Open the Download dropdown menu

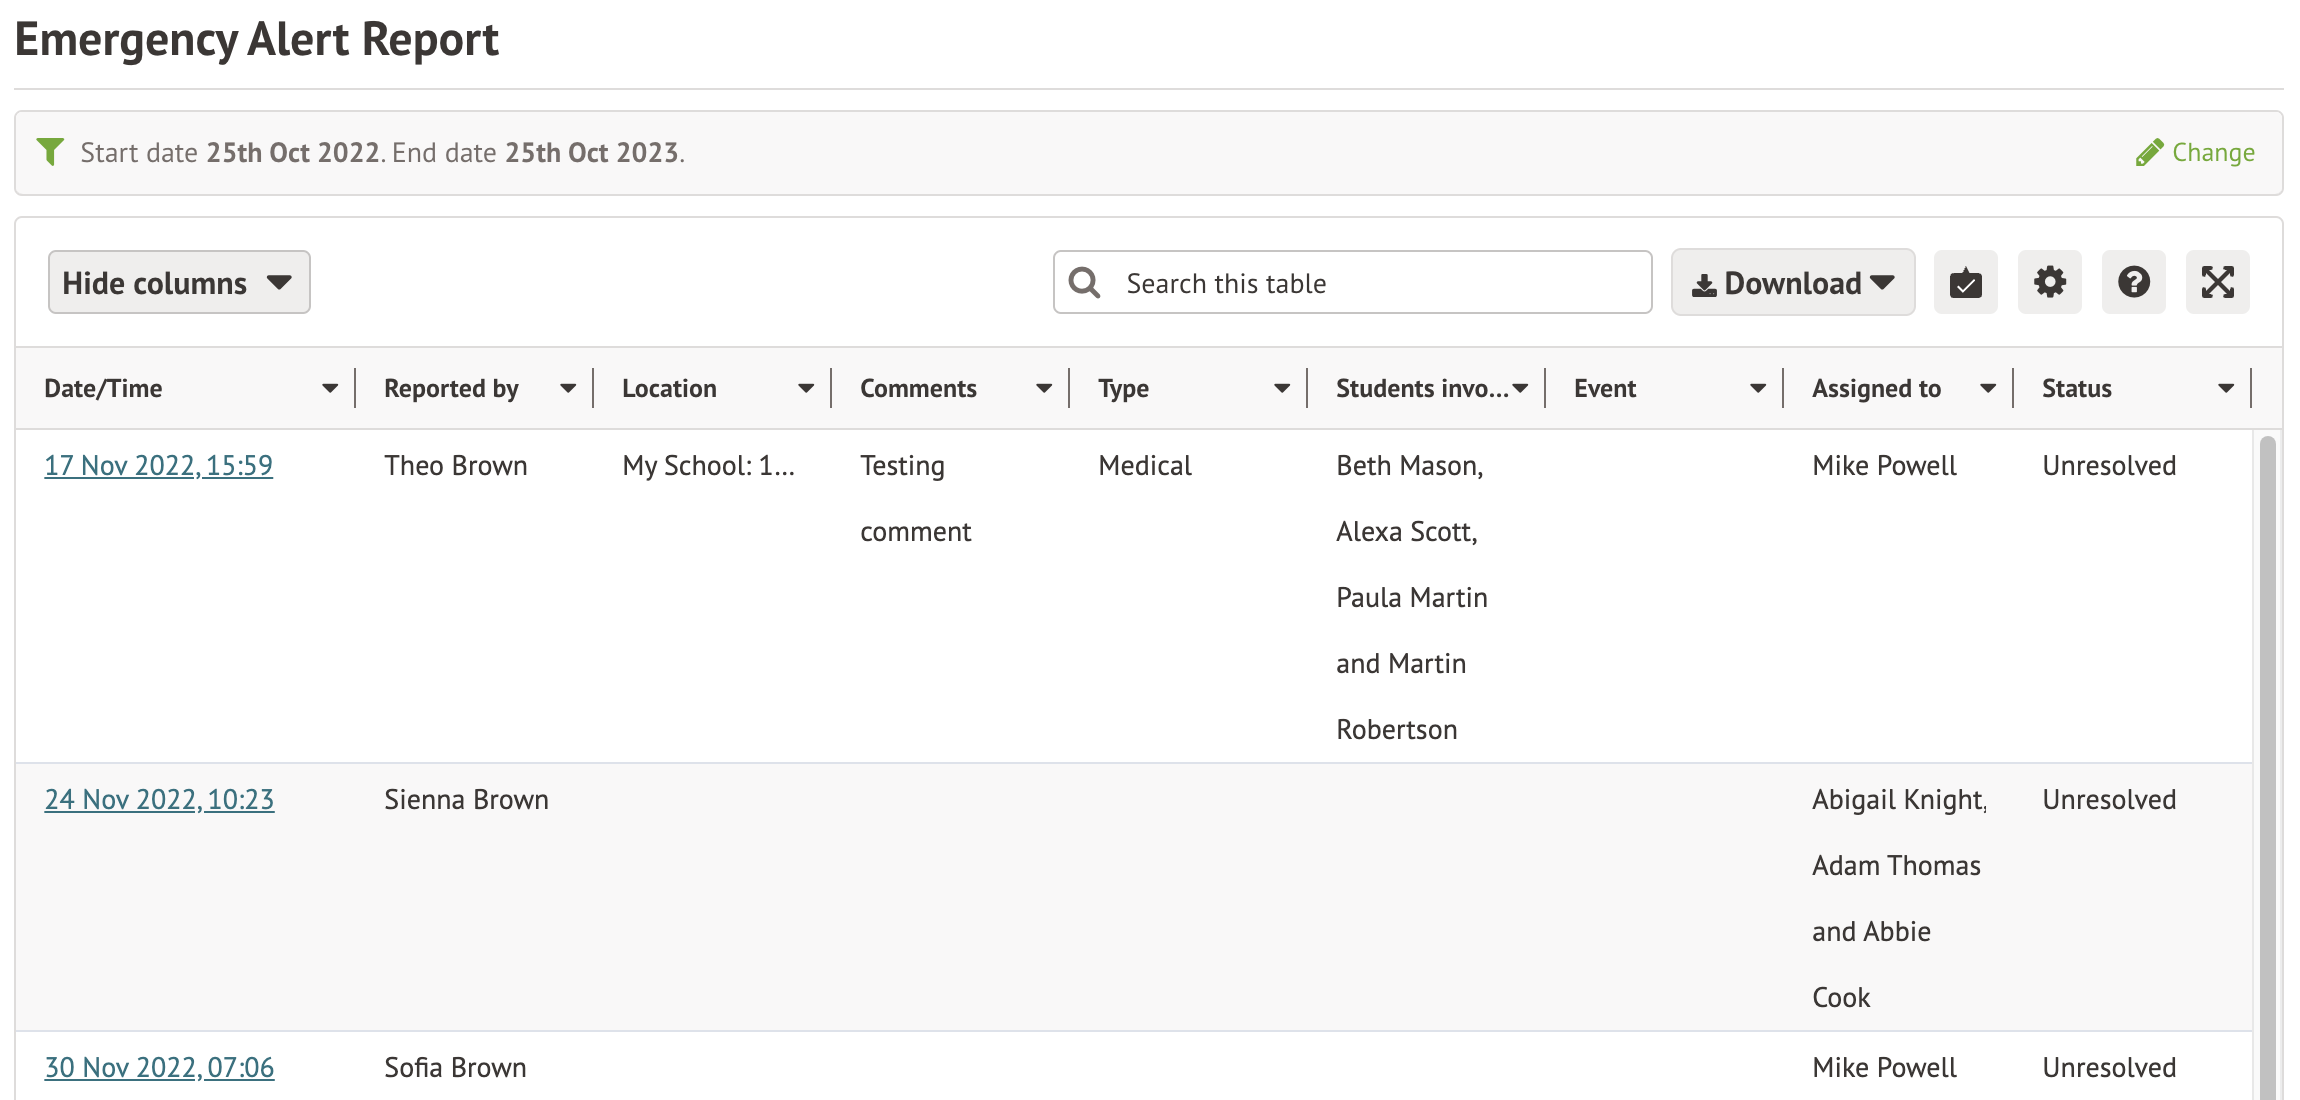1792,283
